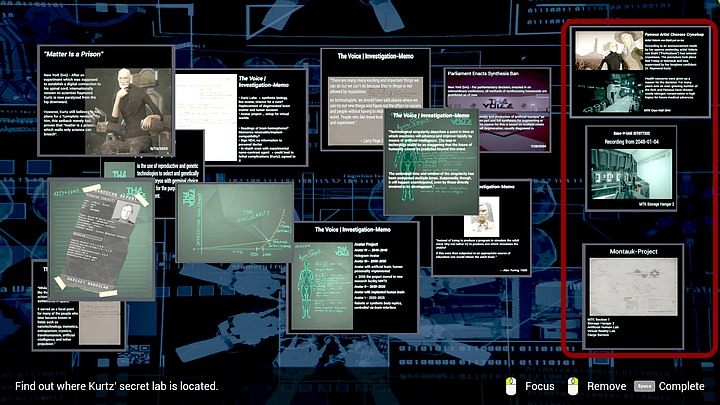Select the "Matter Is a Prison" article card
The height and width of the screenshot is (405, 720).
tap(105, 98)
